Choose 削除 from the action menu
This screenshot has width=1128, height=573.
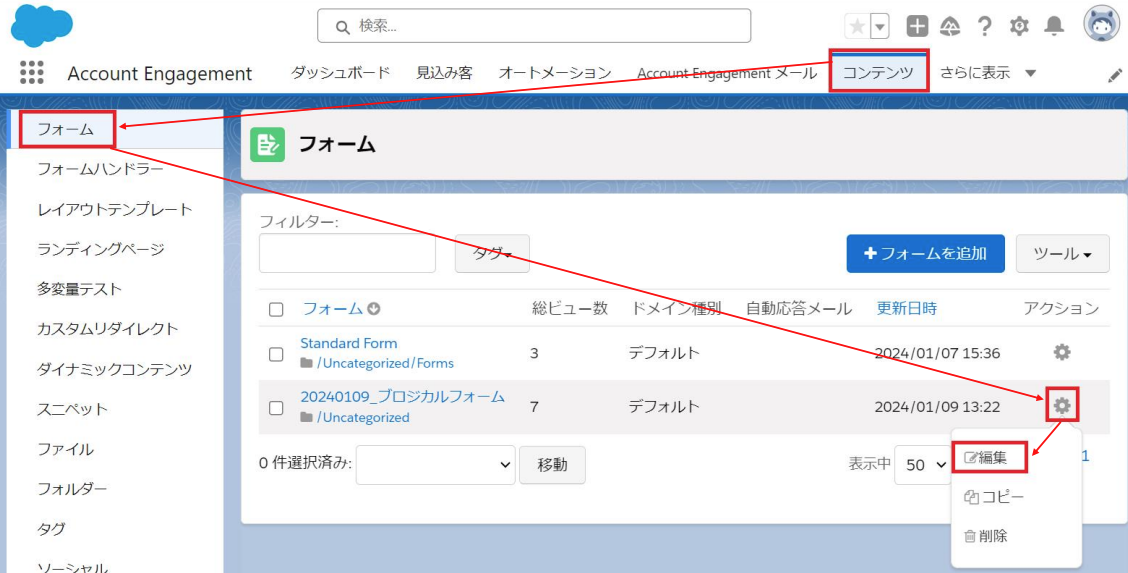click(986, 536)
